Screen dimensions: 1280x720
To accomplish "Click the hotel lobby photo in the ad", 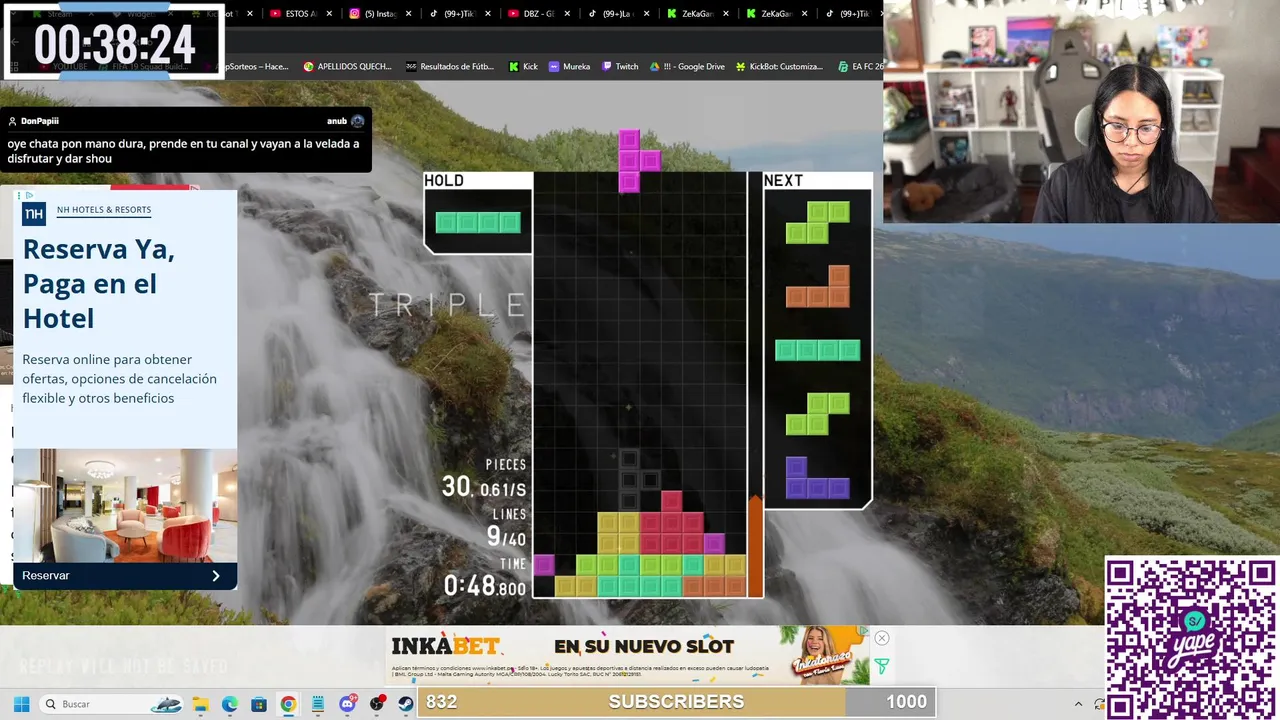I will pos(125,505).
